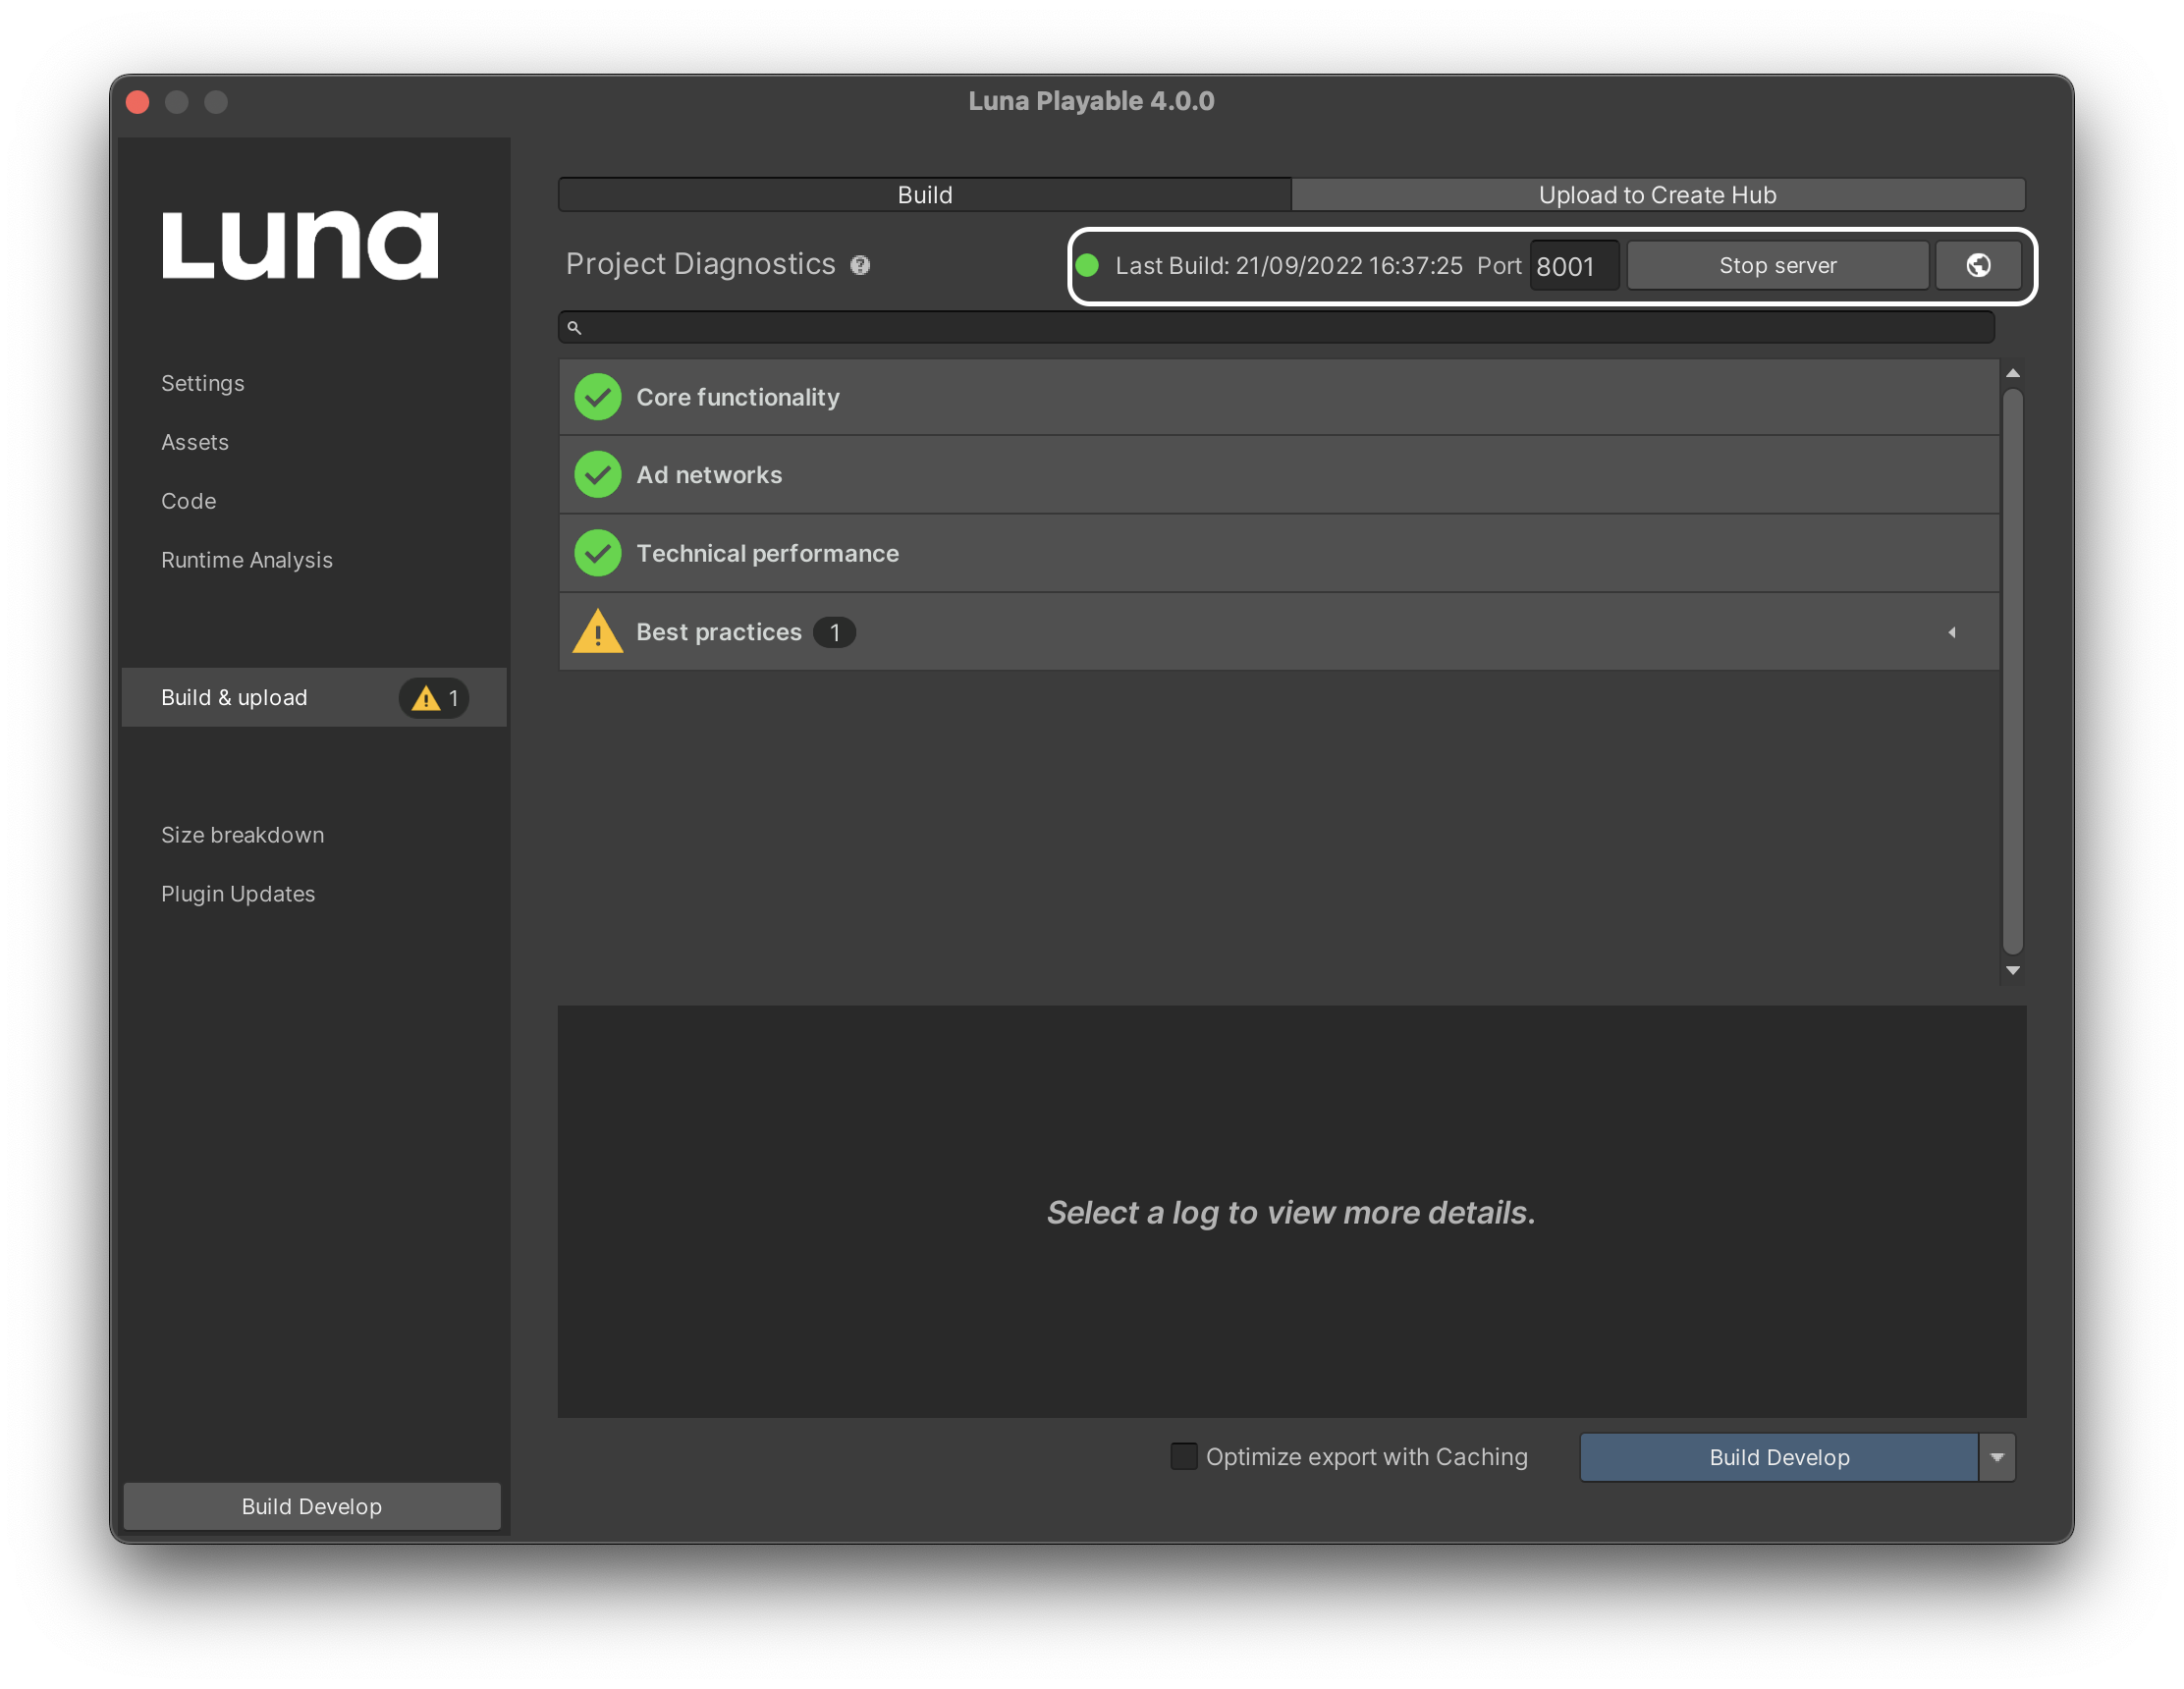Click the blue Build Develop button
Viewport: 2184px width, 1689px height.
click(x=1779, y=1457)
